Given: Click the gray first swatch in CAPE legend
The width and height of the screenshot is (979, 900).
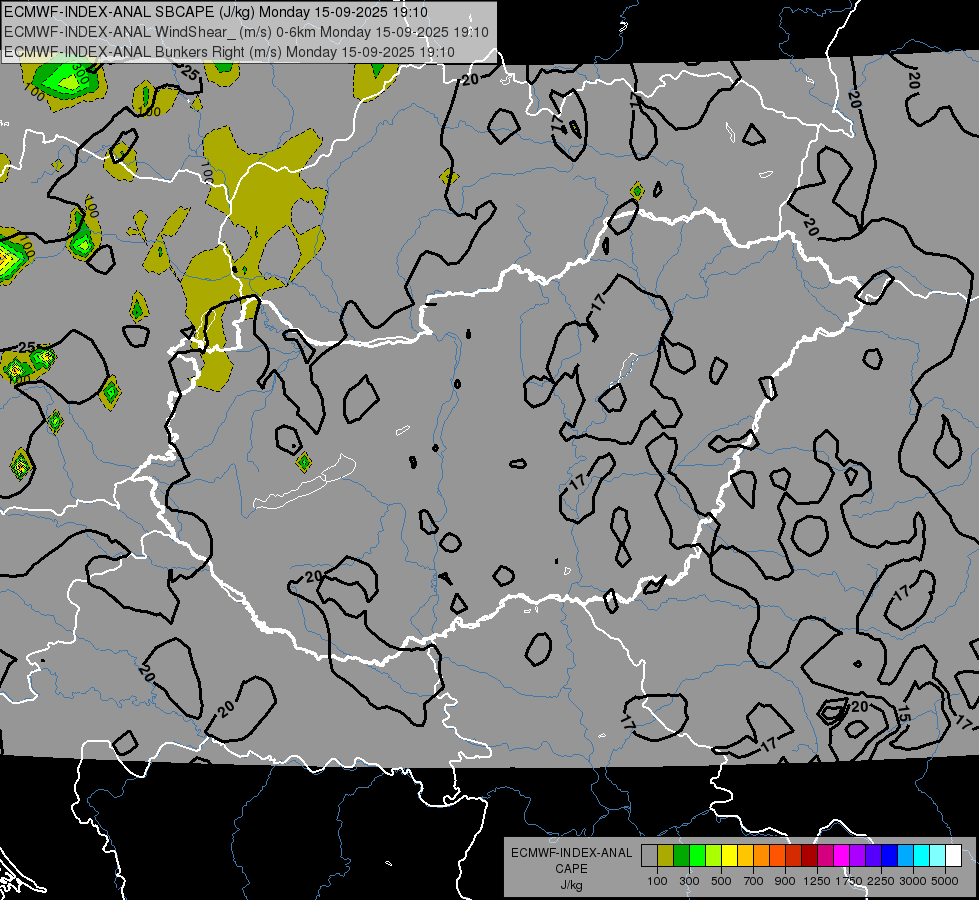Looking at the screenshot, I should [x=649, y=856].
